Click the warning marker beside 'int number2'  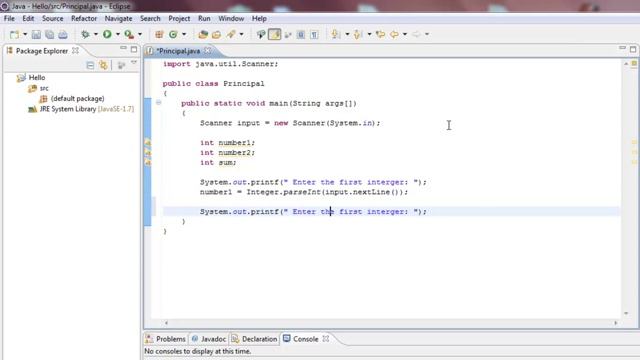148,153
